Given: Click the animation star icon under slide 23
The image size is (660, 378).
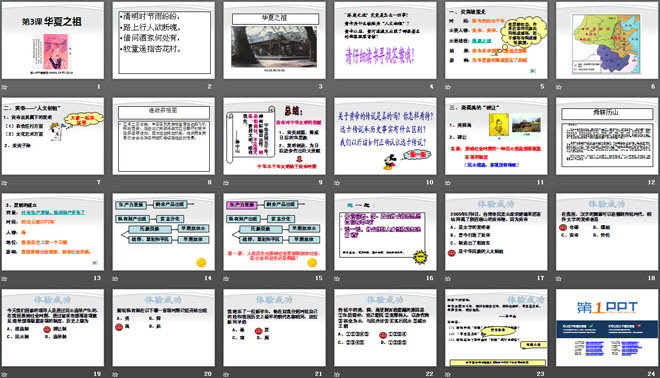Looking at the screenshot, I should pos(448,374).
